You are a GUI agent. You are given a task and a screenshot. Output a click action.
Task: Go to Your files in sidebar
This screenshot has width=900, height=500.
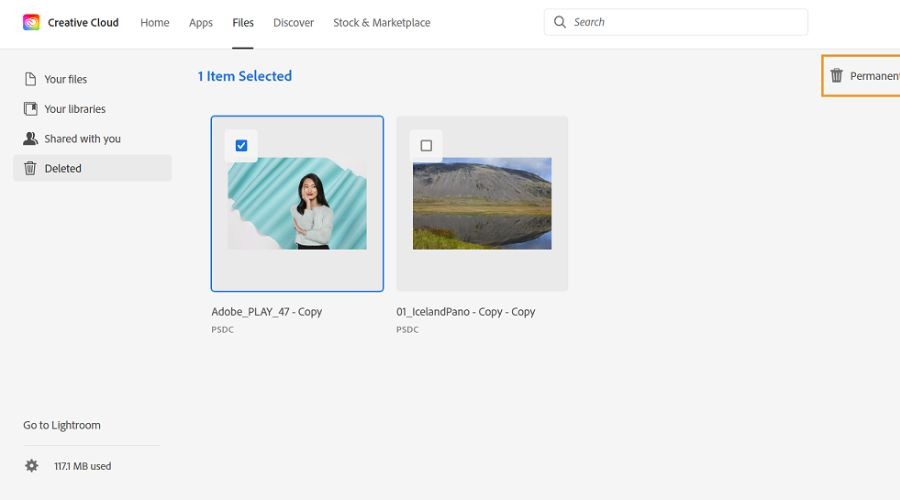tap(92, 79)
